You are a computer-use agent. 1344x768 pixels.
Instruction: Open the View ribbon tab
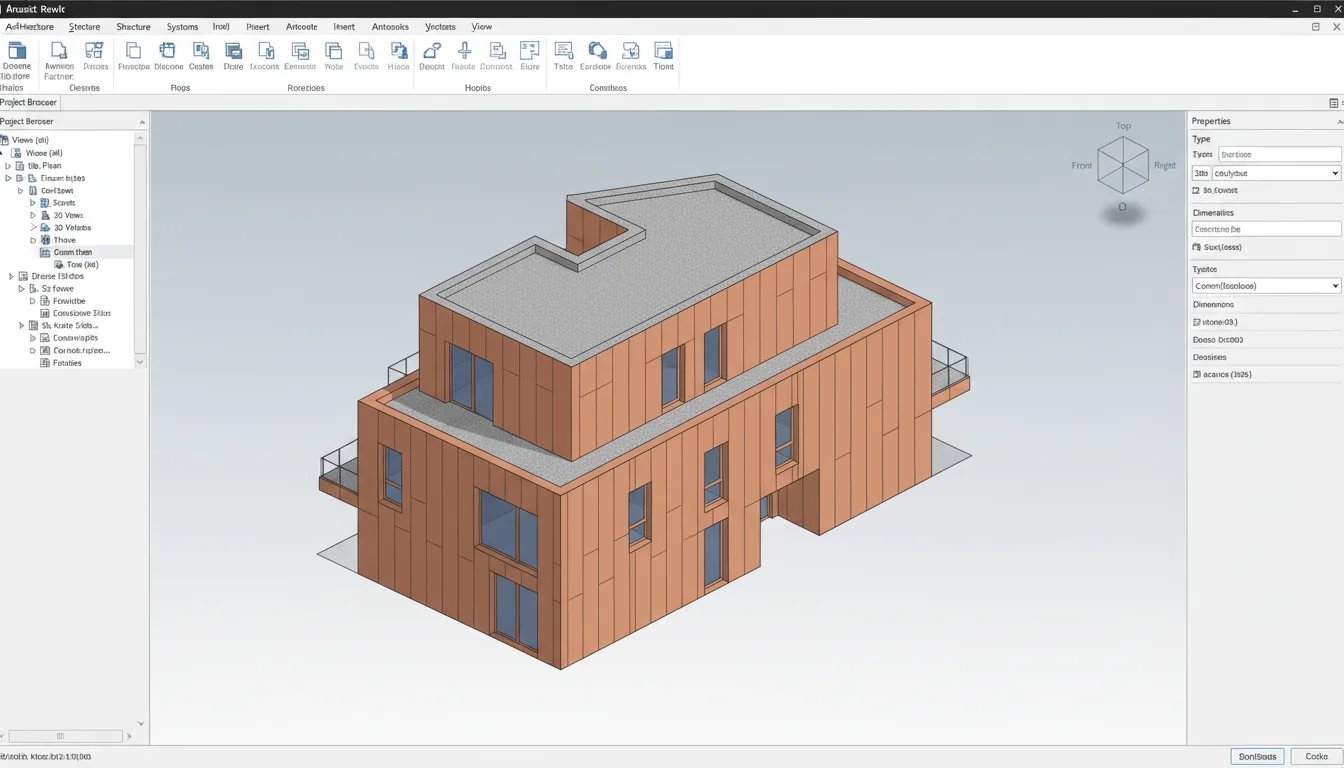(481, 27)
